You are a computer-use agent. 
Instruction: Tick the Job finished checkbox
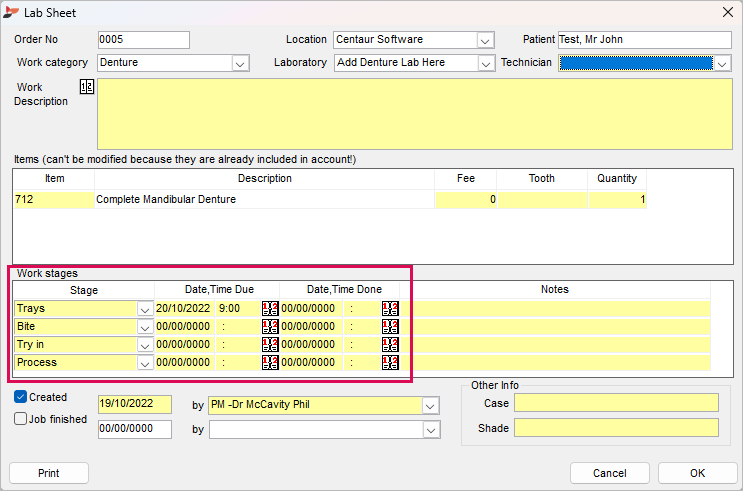point(20,419)
